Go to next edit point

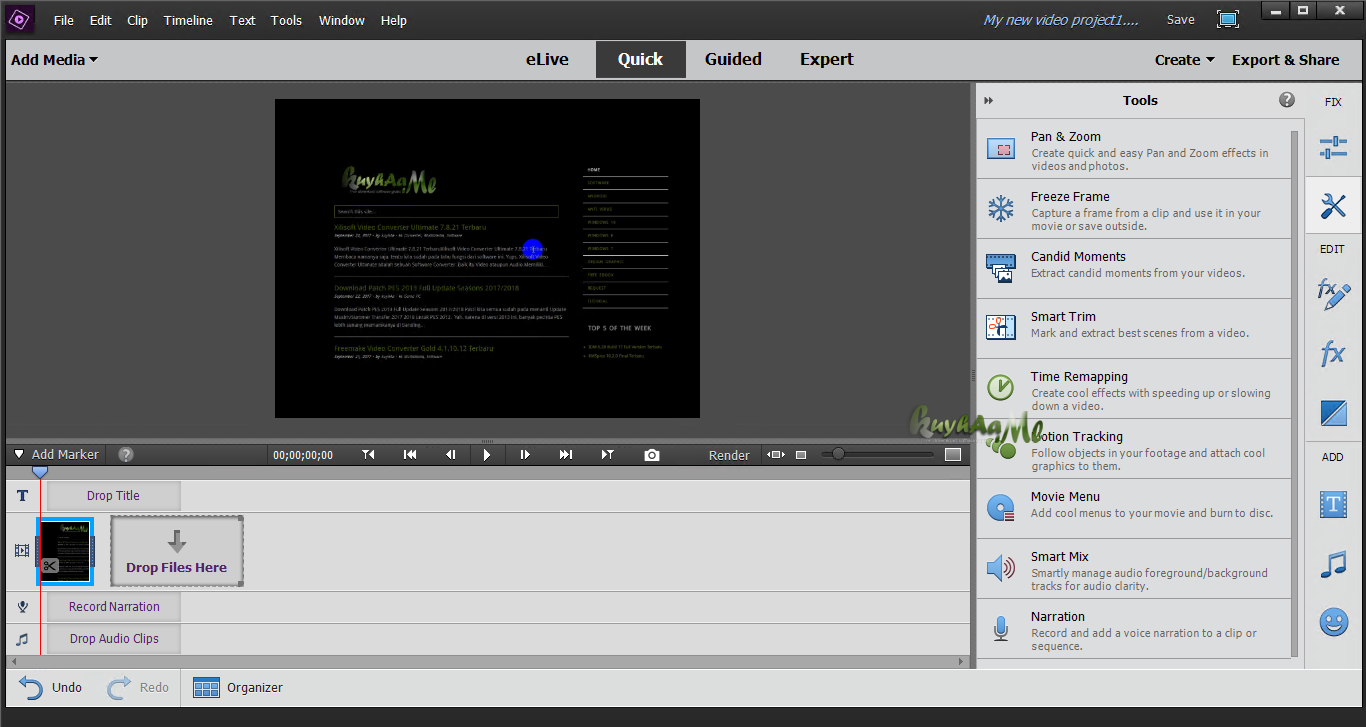coord(566,454)
